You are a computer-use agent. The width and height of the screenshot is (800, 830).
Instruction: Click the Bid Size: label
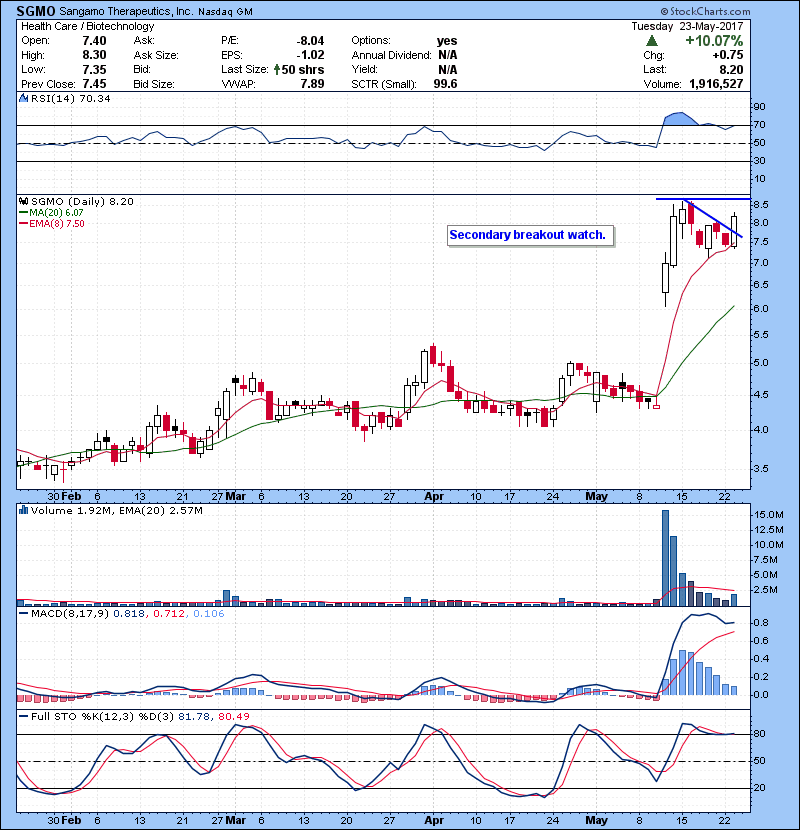point(154,84)
